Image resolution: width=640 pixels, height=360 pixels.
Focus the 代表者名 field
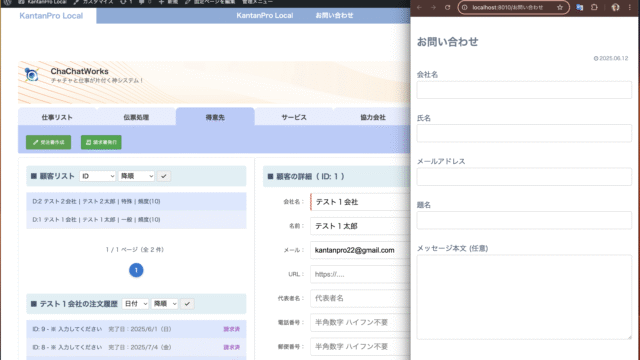[x=360, y=298]
